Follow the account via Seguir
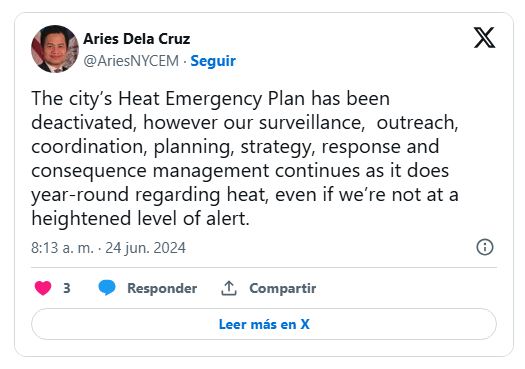525x369 pixels. (213, 61)
